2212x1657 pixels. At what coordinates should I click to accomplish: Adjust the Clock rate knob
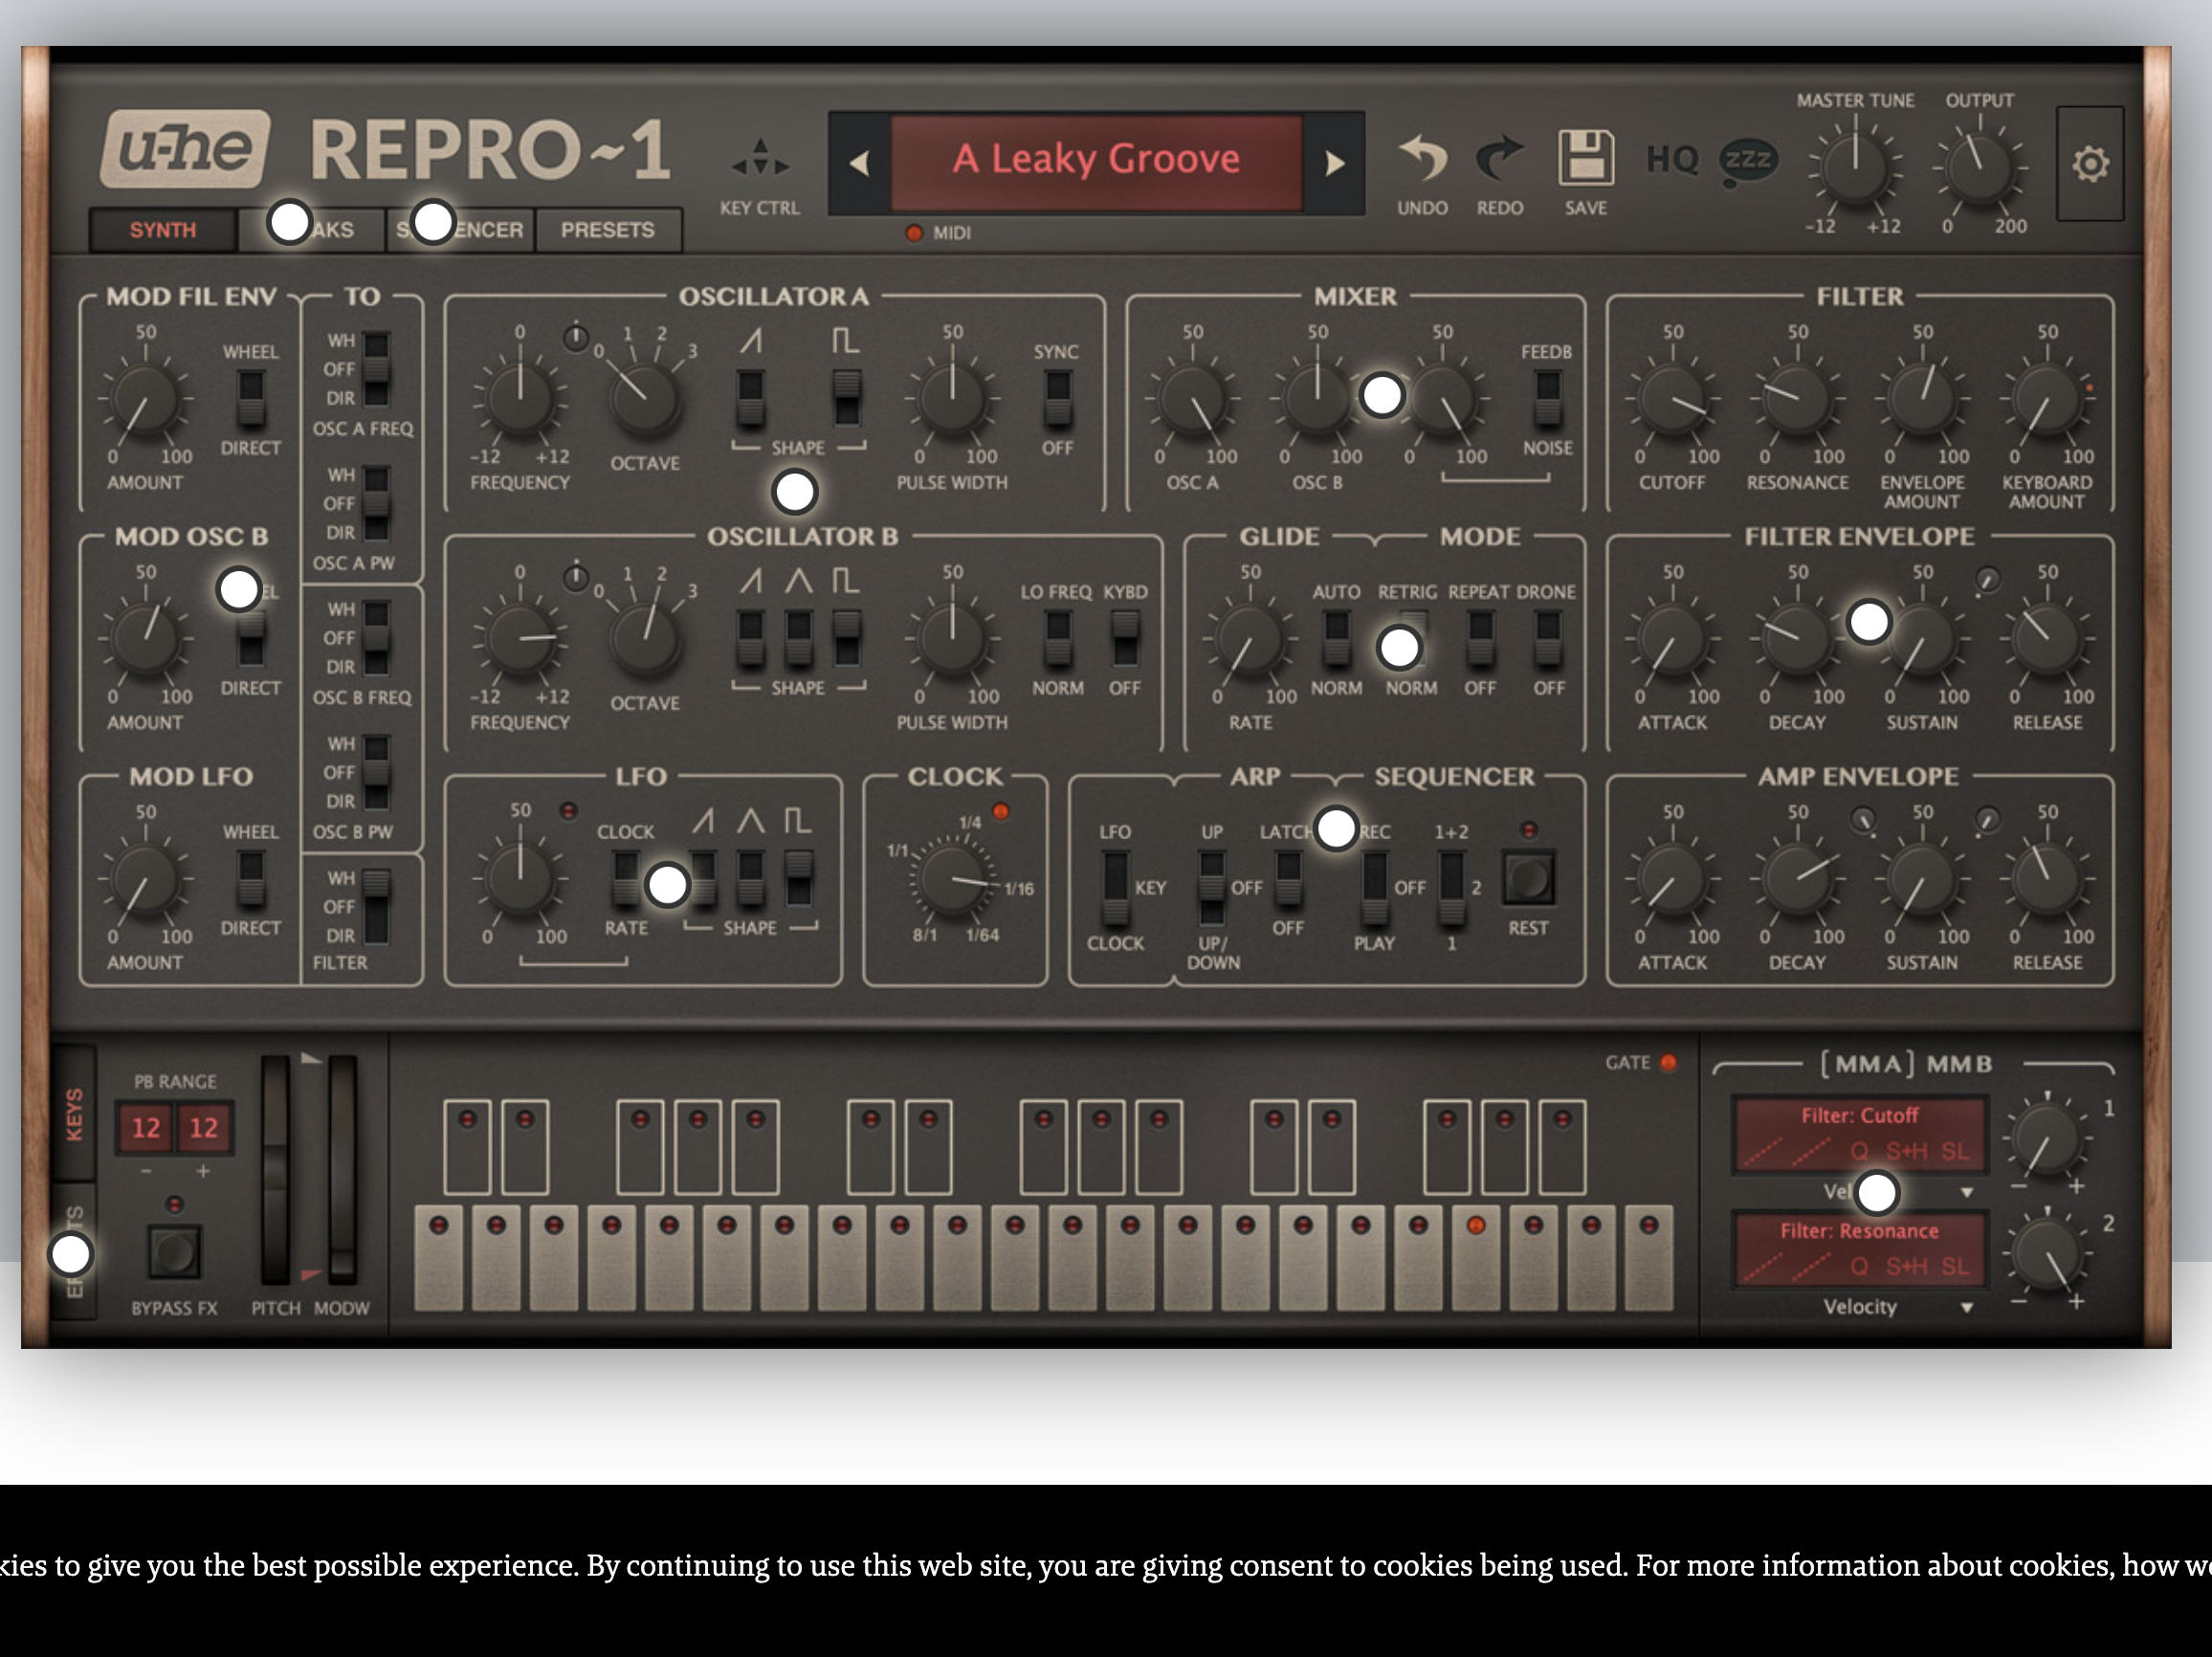[953, 880]
